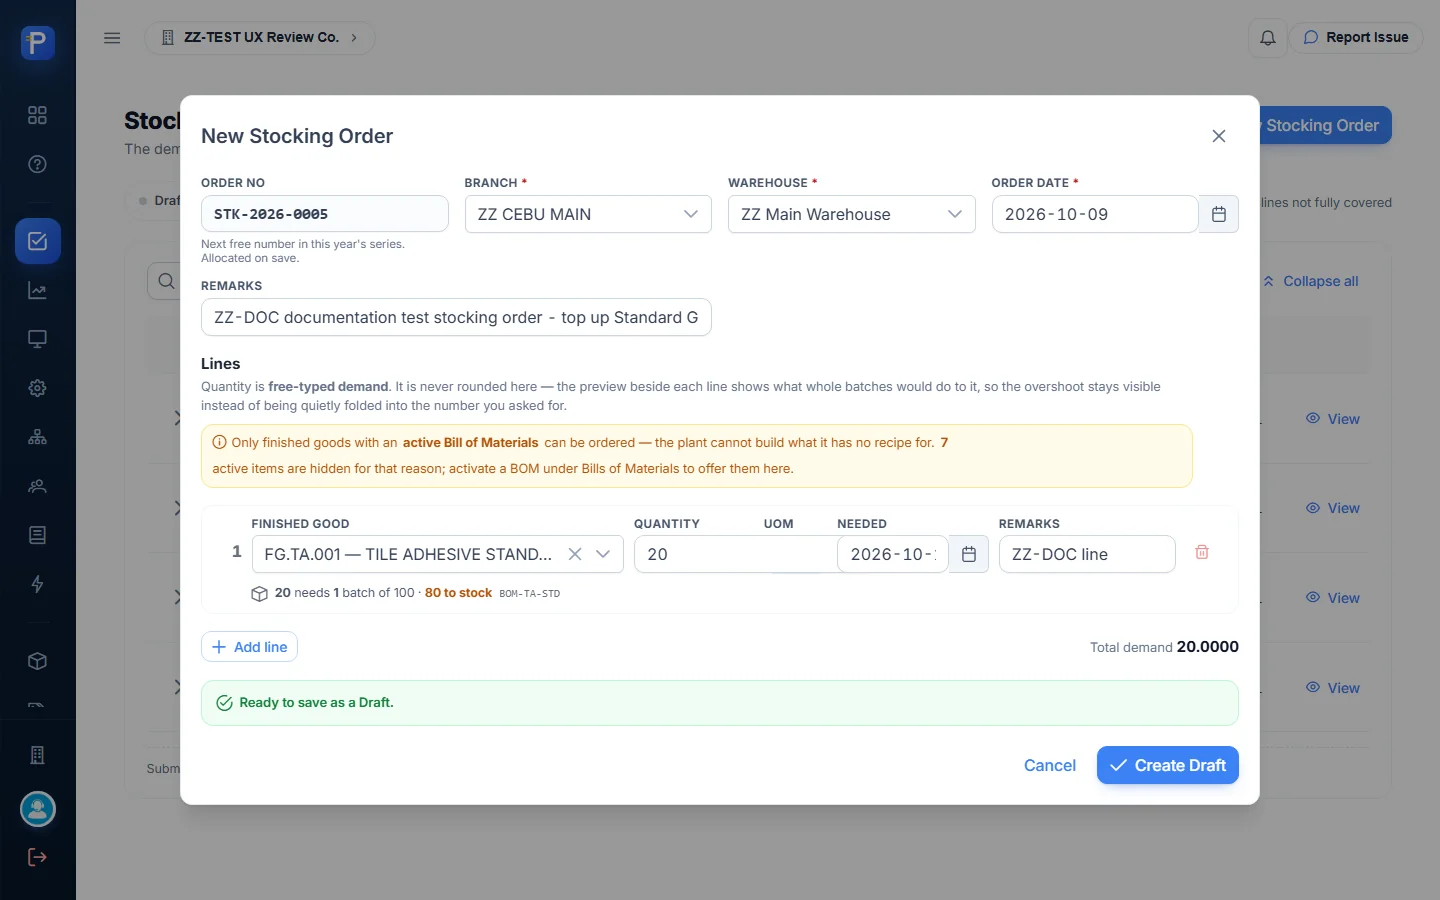Viewport: 1440px width, 900px height.
Task: Select the highlighted checkbox sidebar icon
Action: click(38, 241)
